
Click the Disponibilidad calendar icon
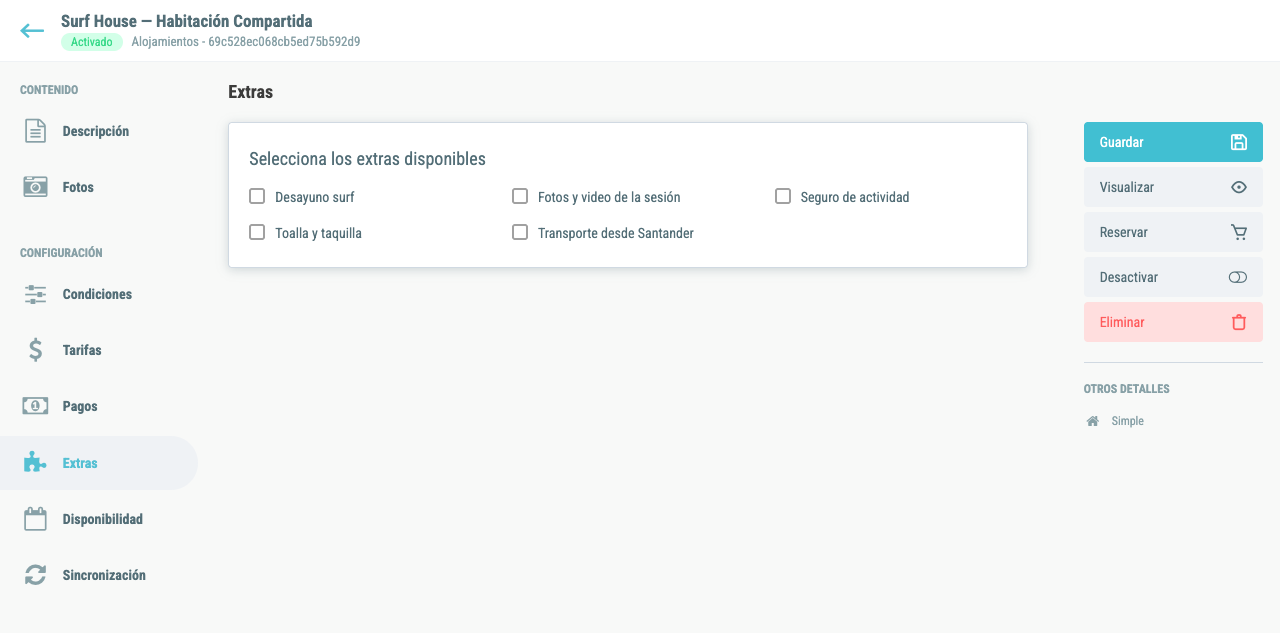point(36,519)
